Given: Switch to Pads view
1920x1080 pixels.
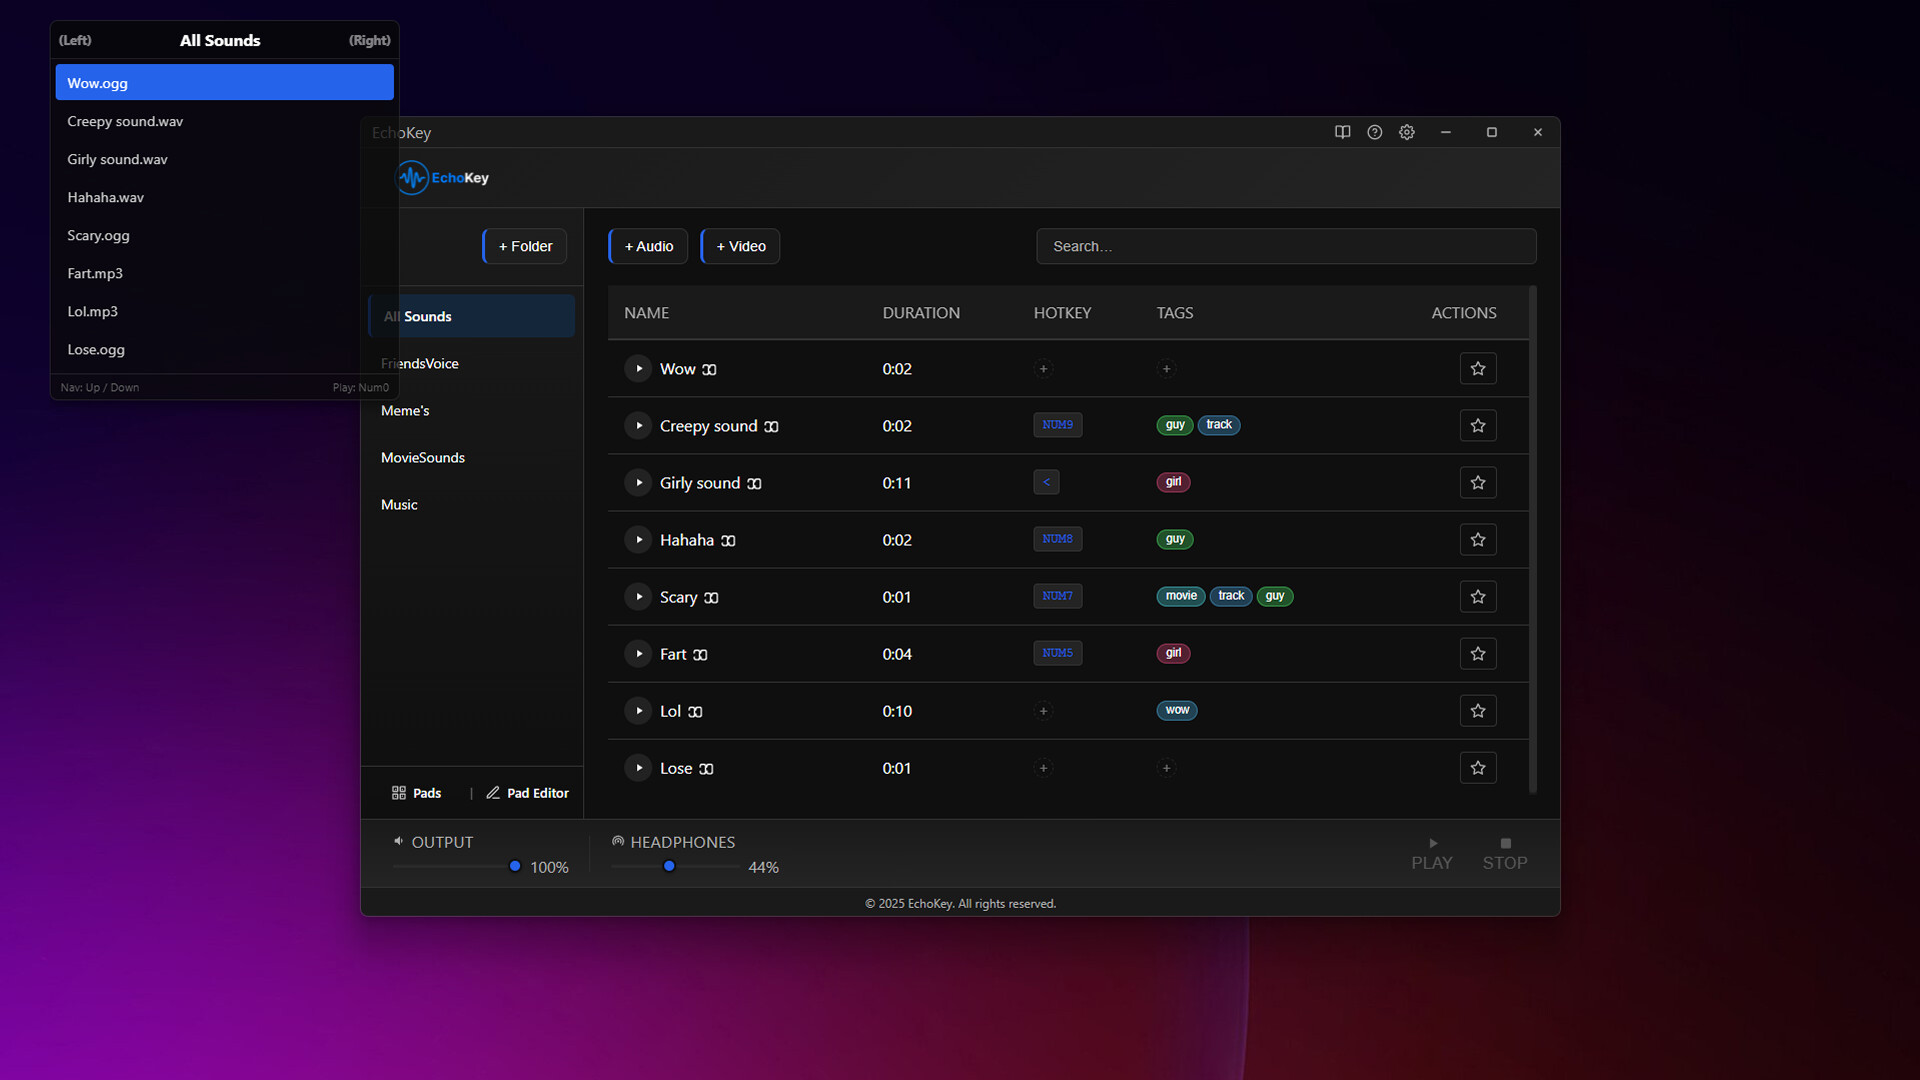Looking at the screenshot, I should point(416,793).
